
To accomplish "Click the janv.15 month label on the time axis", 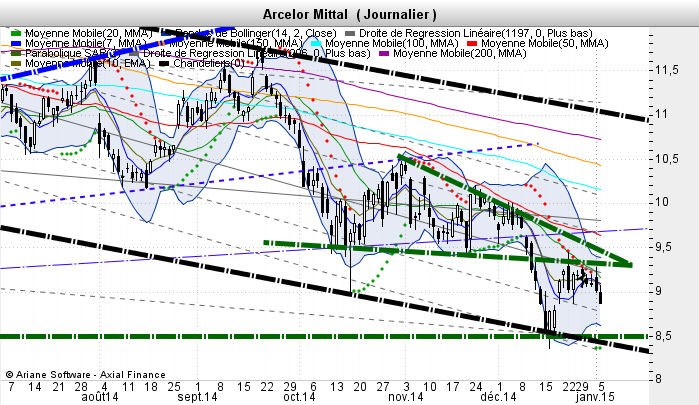I will pyautogui.click(x=595, y=397).
